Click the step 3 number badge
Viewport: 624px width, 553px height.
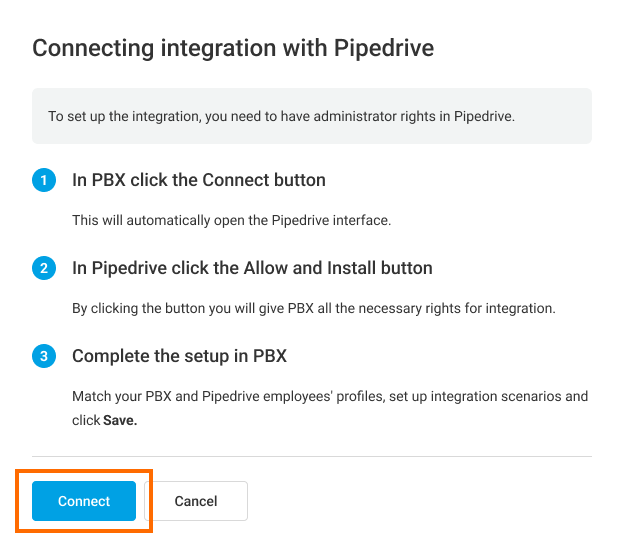pos(44,357)
